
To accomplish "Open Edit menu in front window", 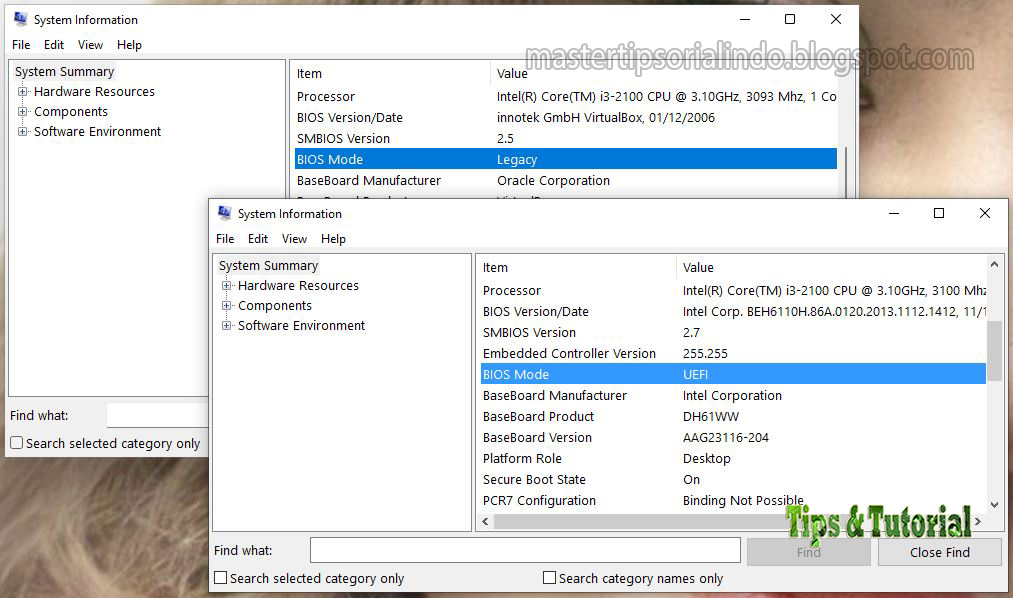I will click(258, 239).
